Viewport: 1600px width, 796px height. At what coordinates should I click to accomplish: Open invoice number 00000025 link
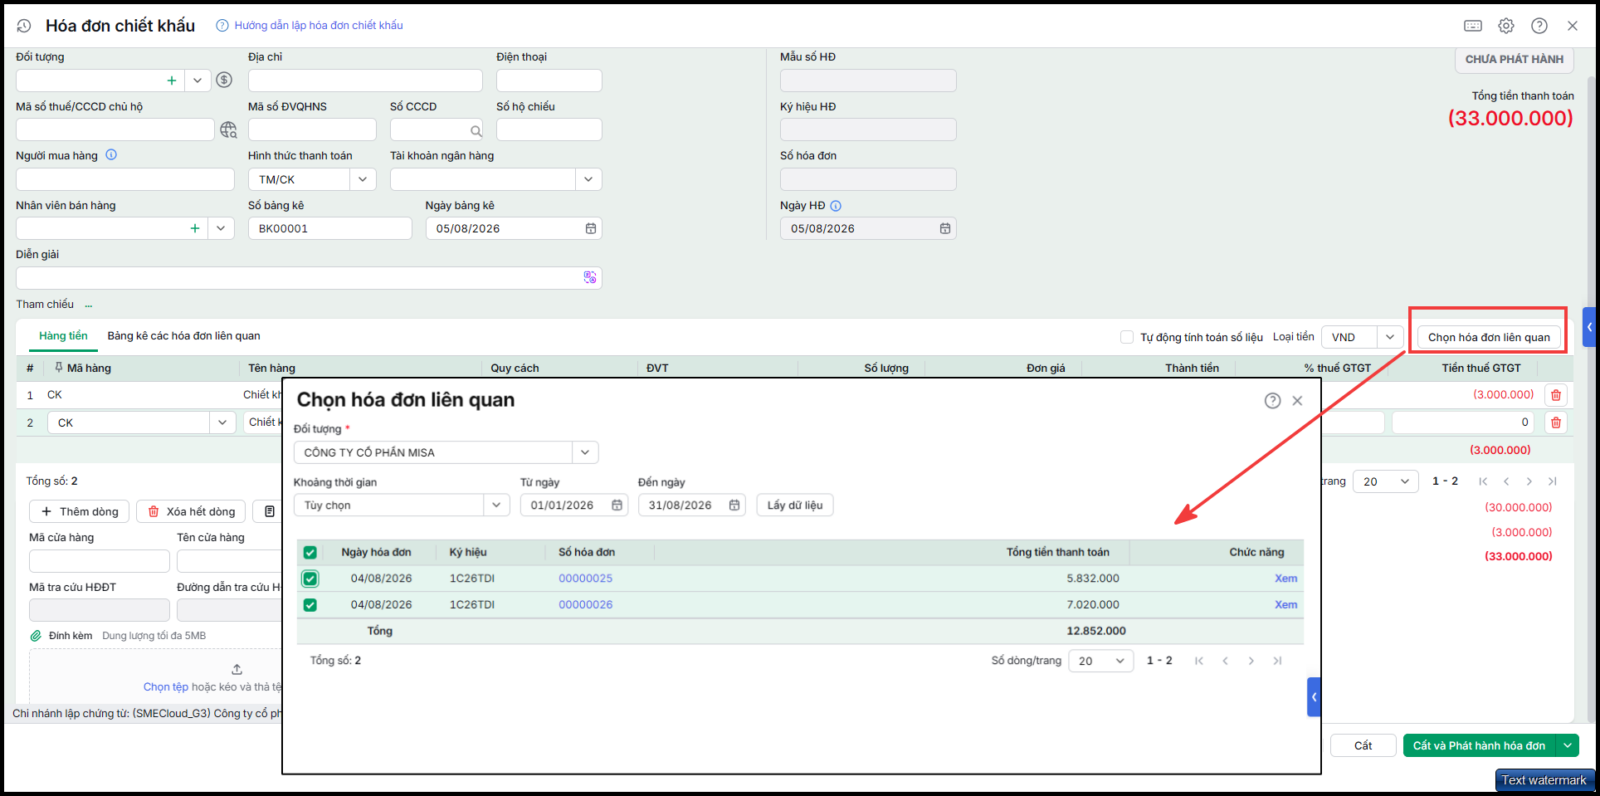[x=585, y=579]
